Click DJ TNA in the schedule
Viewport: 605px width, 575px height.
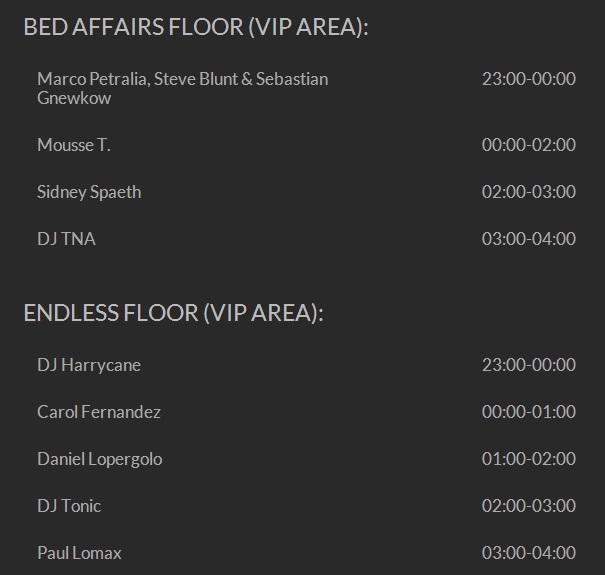(66, 239)
